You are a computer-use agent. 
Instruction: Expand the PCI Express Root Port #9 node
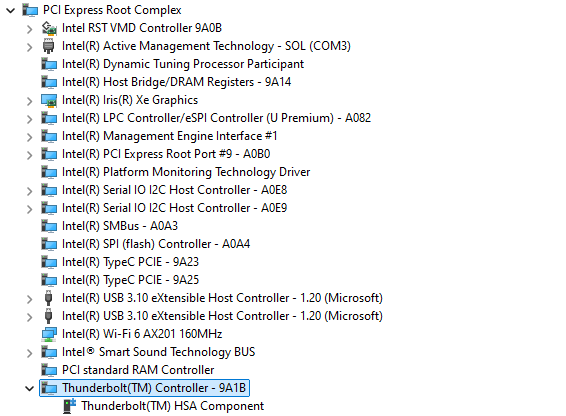pyautogui.click(x=30, y=155)
